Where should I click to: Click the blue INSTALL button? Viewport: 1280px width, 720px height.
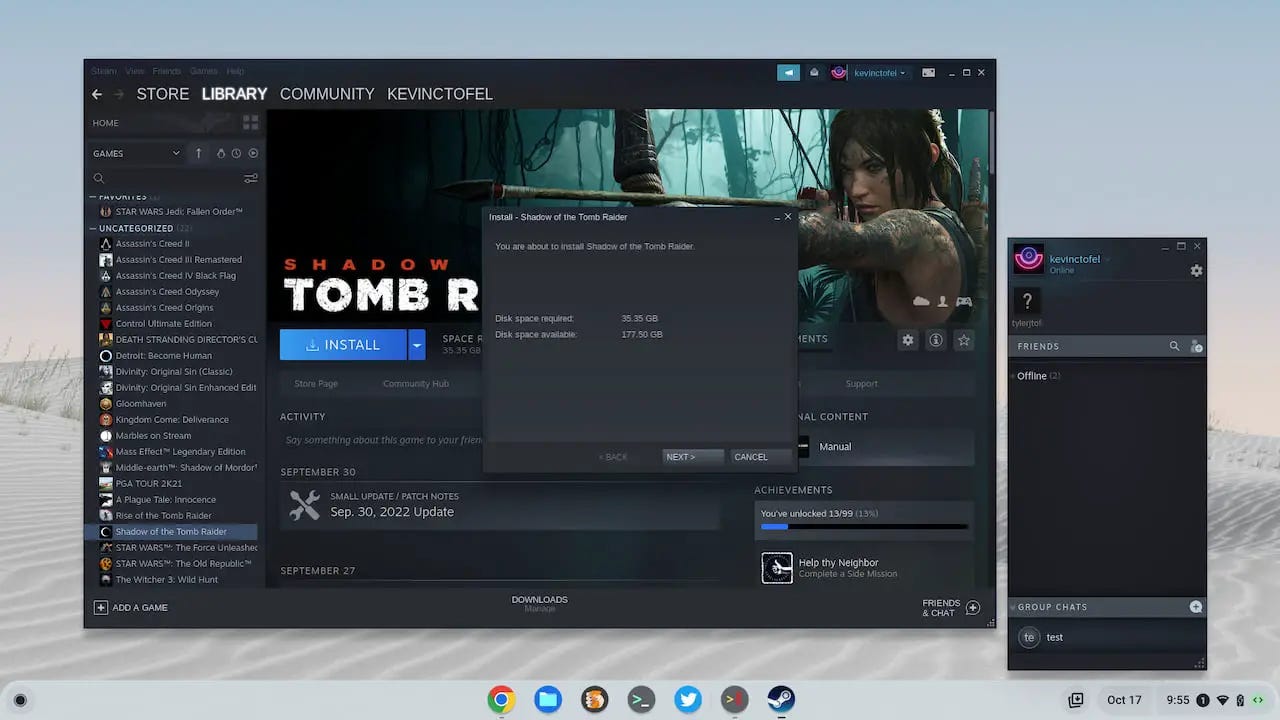tap(343, 345)
